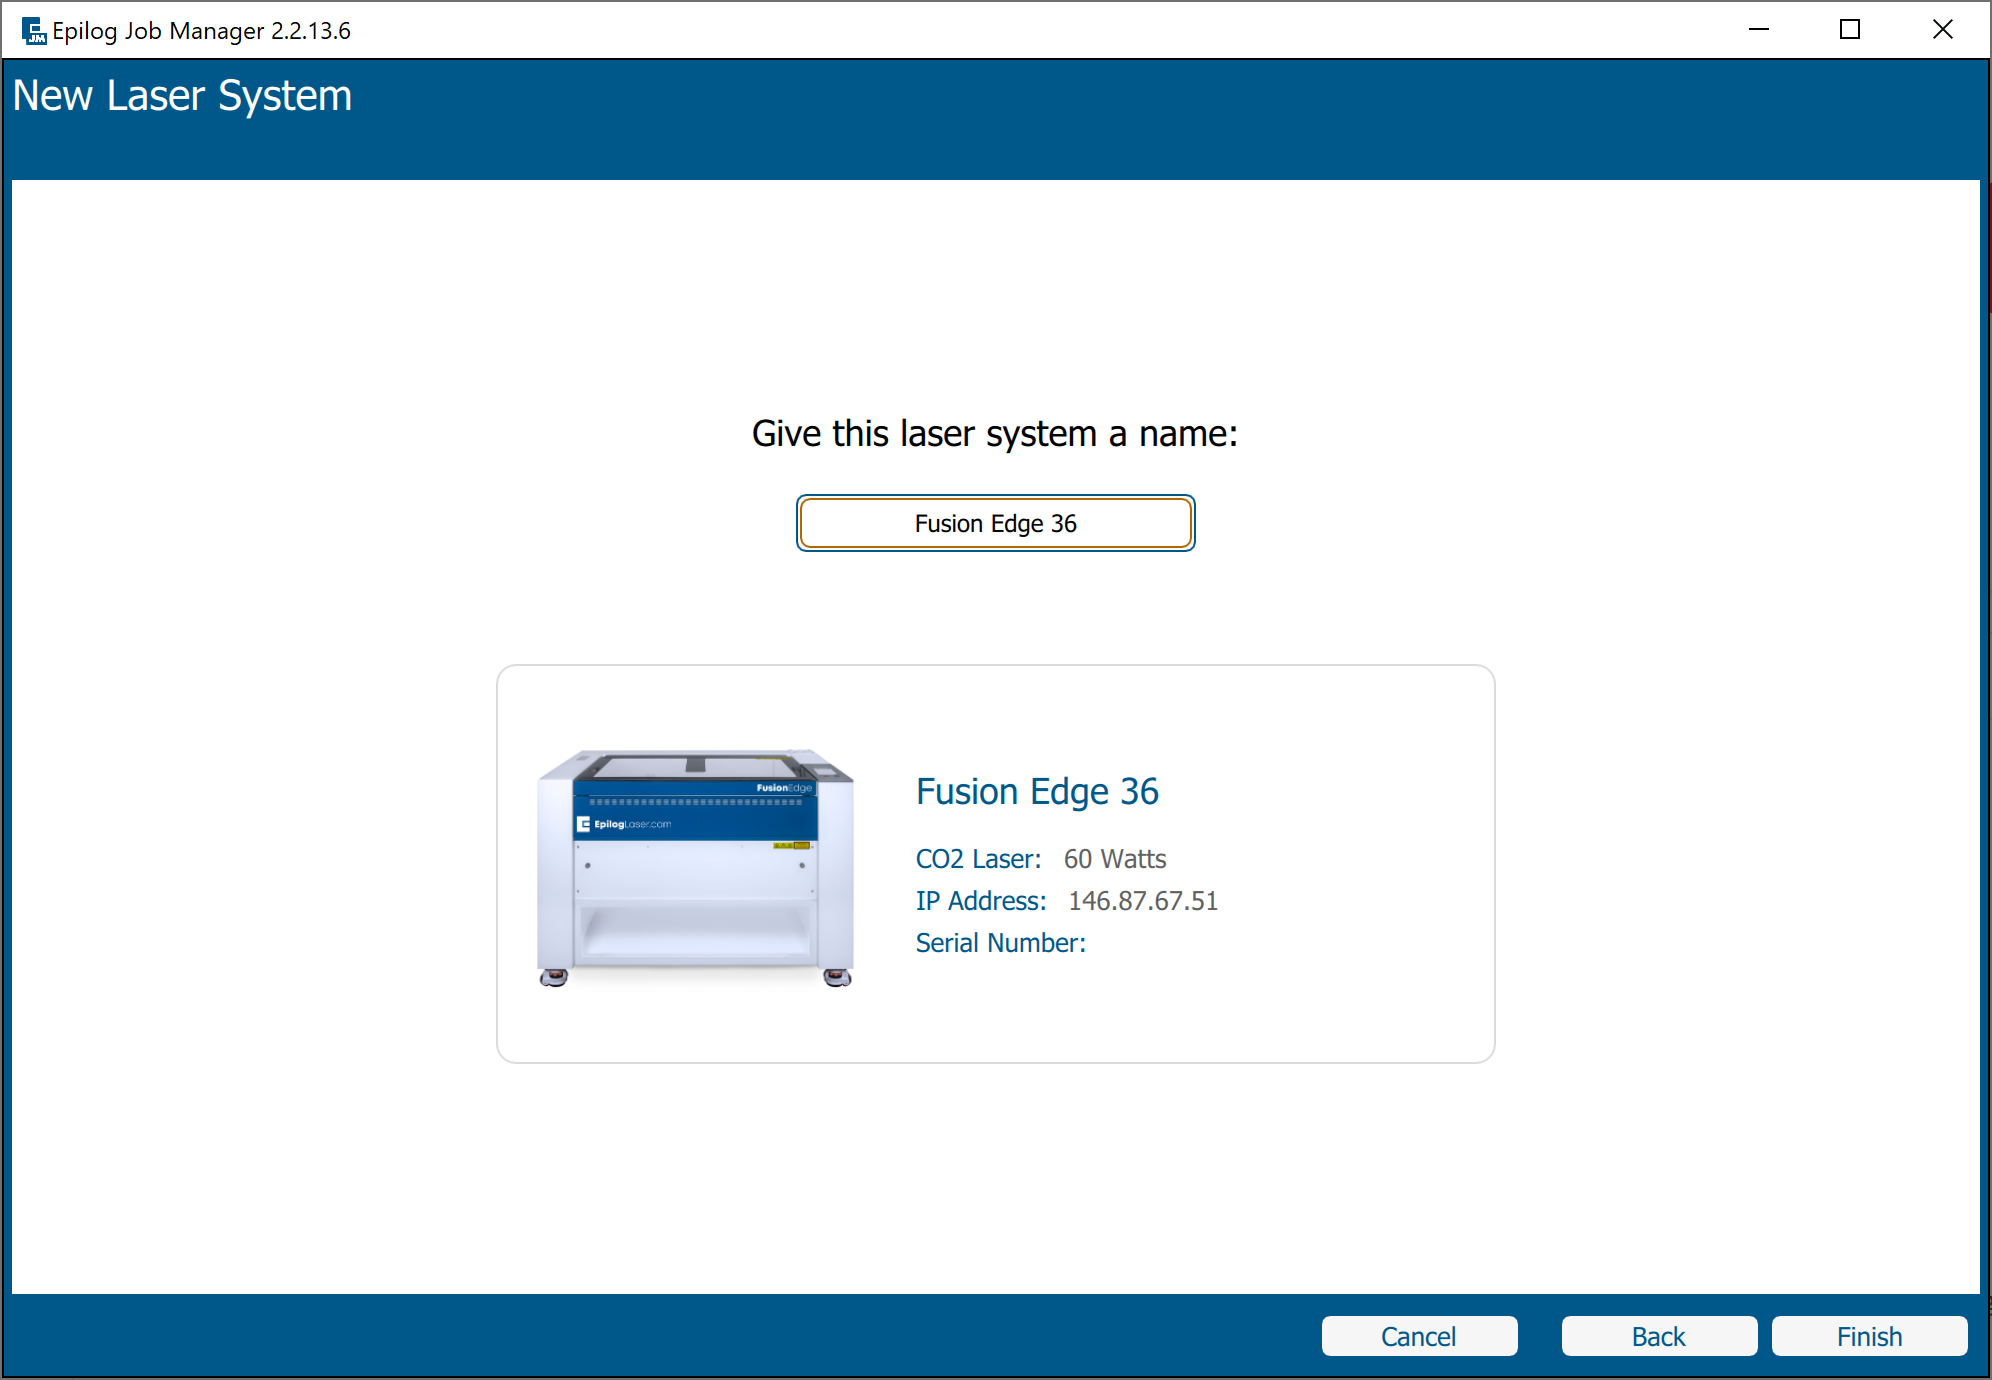
Task: Click the Epilog Job Manager title bar text
Action: click(x=201, y=31)
